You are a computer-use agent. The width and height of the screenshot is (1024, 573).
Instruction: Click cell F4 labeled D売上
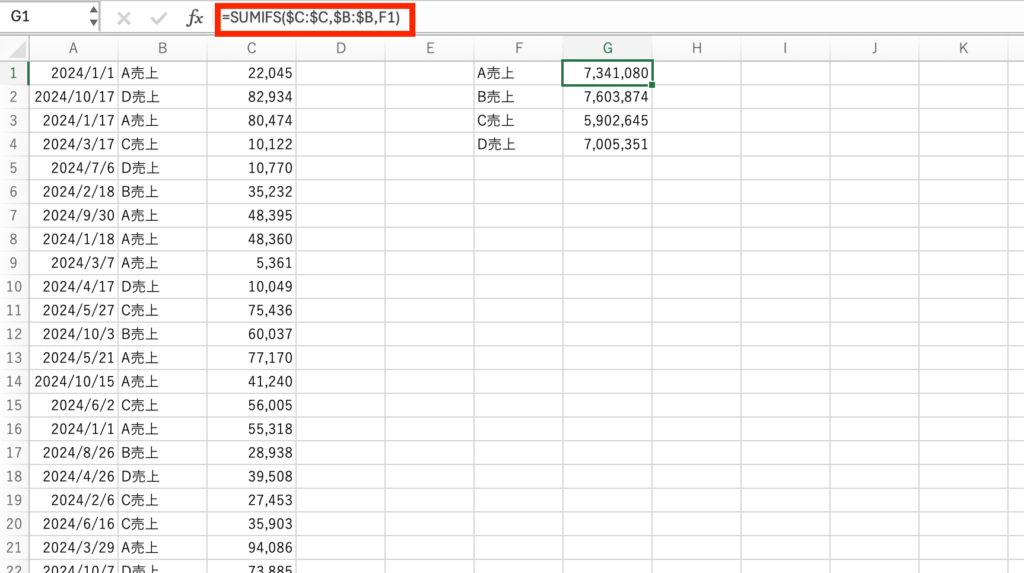click(519, 144)
